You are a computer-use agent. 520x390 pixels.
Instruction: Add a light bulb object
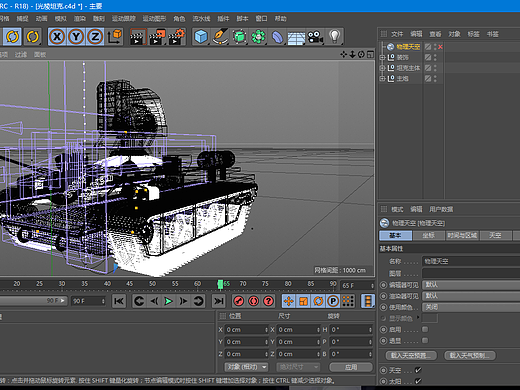point(335,36)
